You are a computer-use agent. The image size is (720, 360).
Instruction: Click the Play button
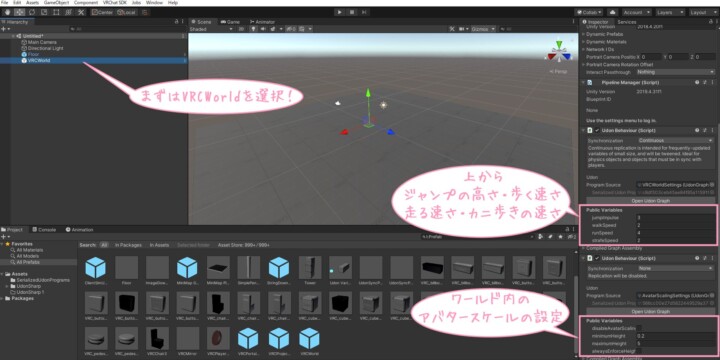pos(339,12)
